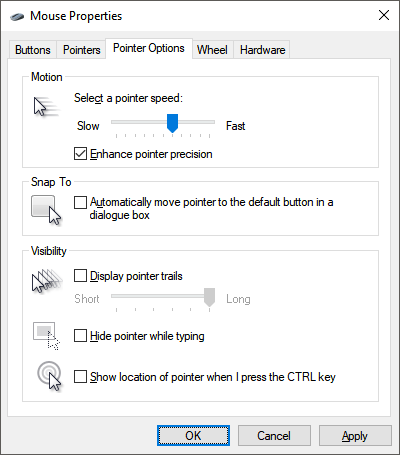Enable Show location of pointer with CTRL
This screenshot has width=400, height=455.
click(80, 377)
